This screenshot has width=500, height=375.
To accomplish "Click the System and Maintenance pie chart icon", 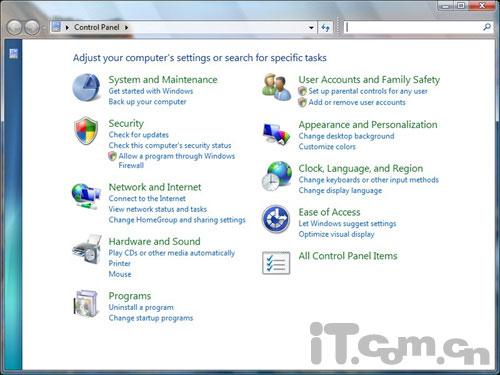I will [x=86, y=87].
